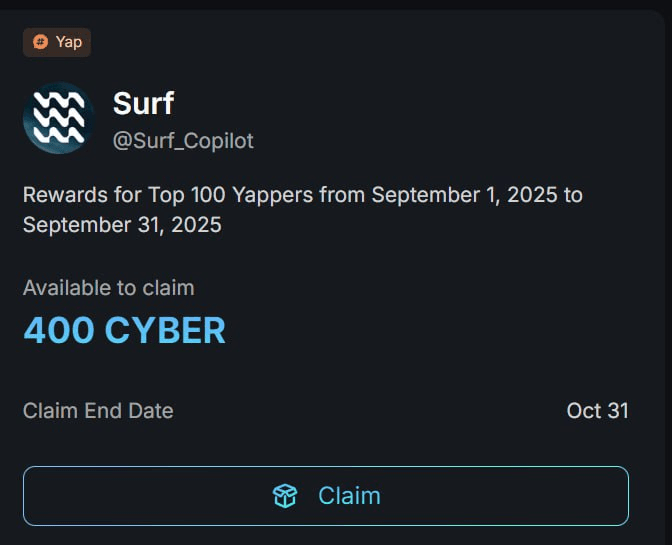Open the Surf wave logo avatar
Image resolution: width=672 pixels, height=545 pixels.
click(59, 118)
